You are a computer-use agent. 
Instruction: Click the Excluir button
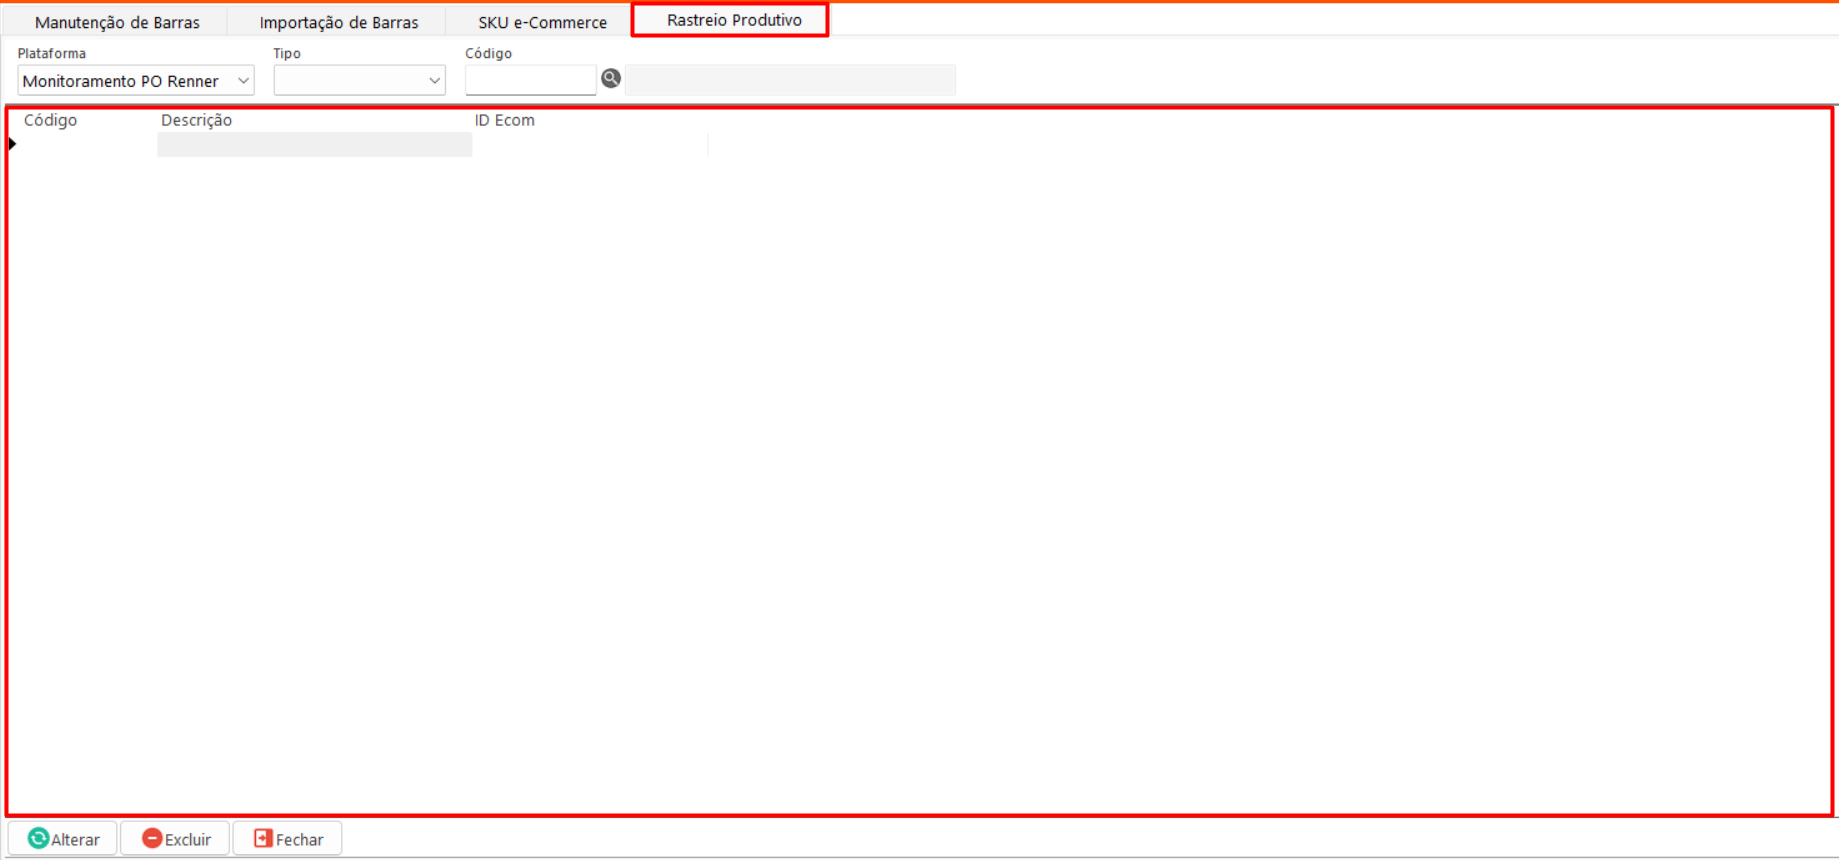coord(175,838)
